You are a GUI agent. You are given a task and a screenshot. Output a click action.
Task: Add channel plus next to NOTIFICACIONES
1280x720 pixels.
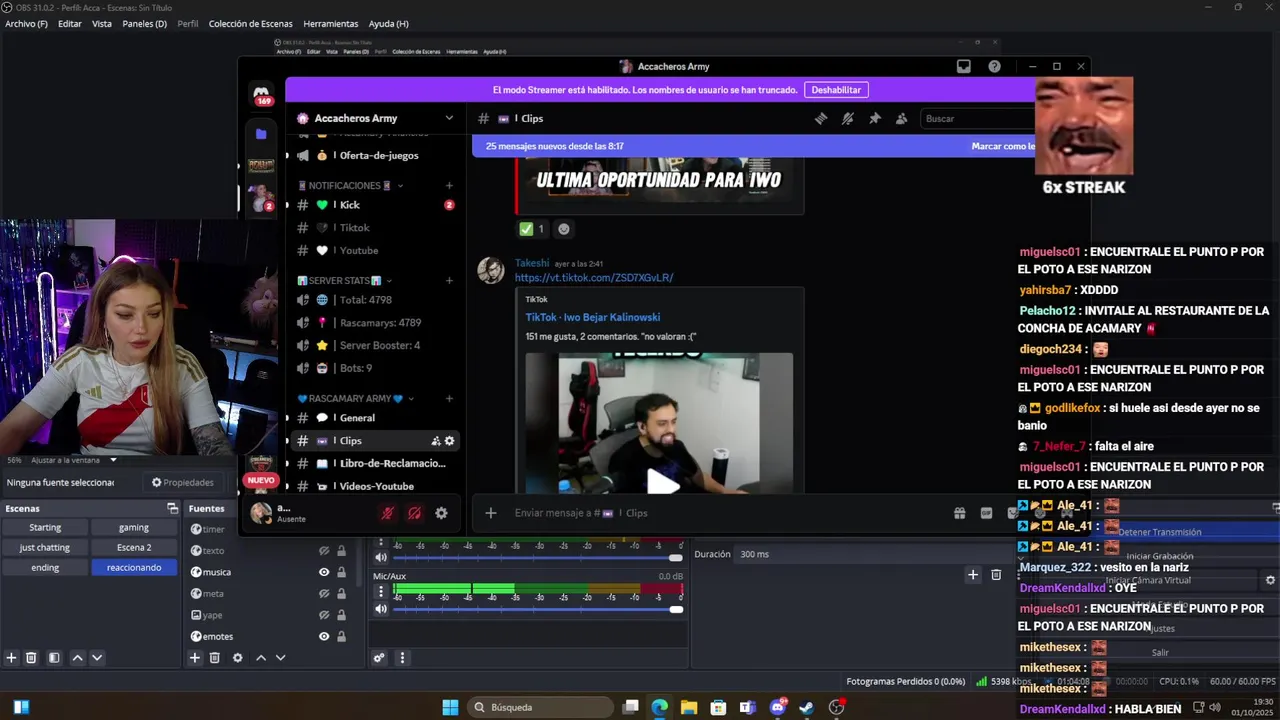449,185
